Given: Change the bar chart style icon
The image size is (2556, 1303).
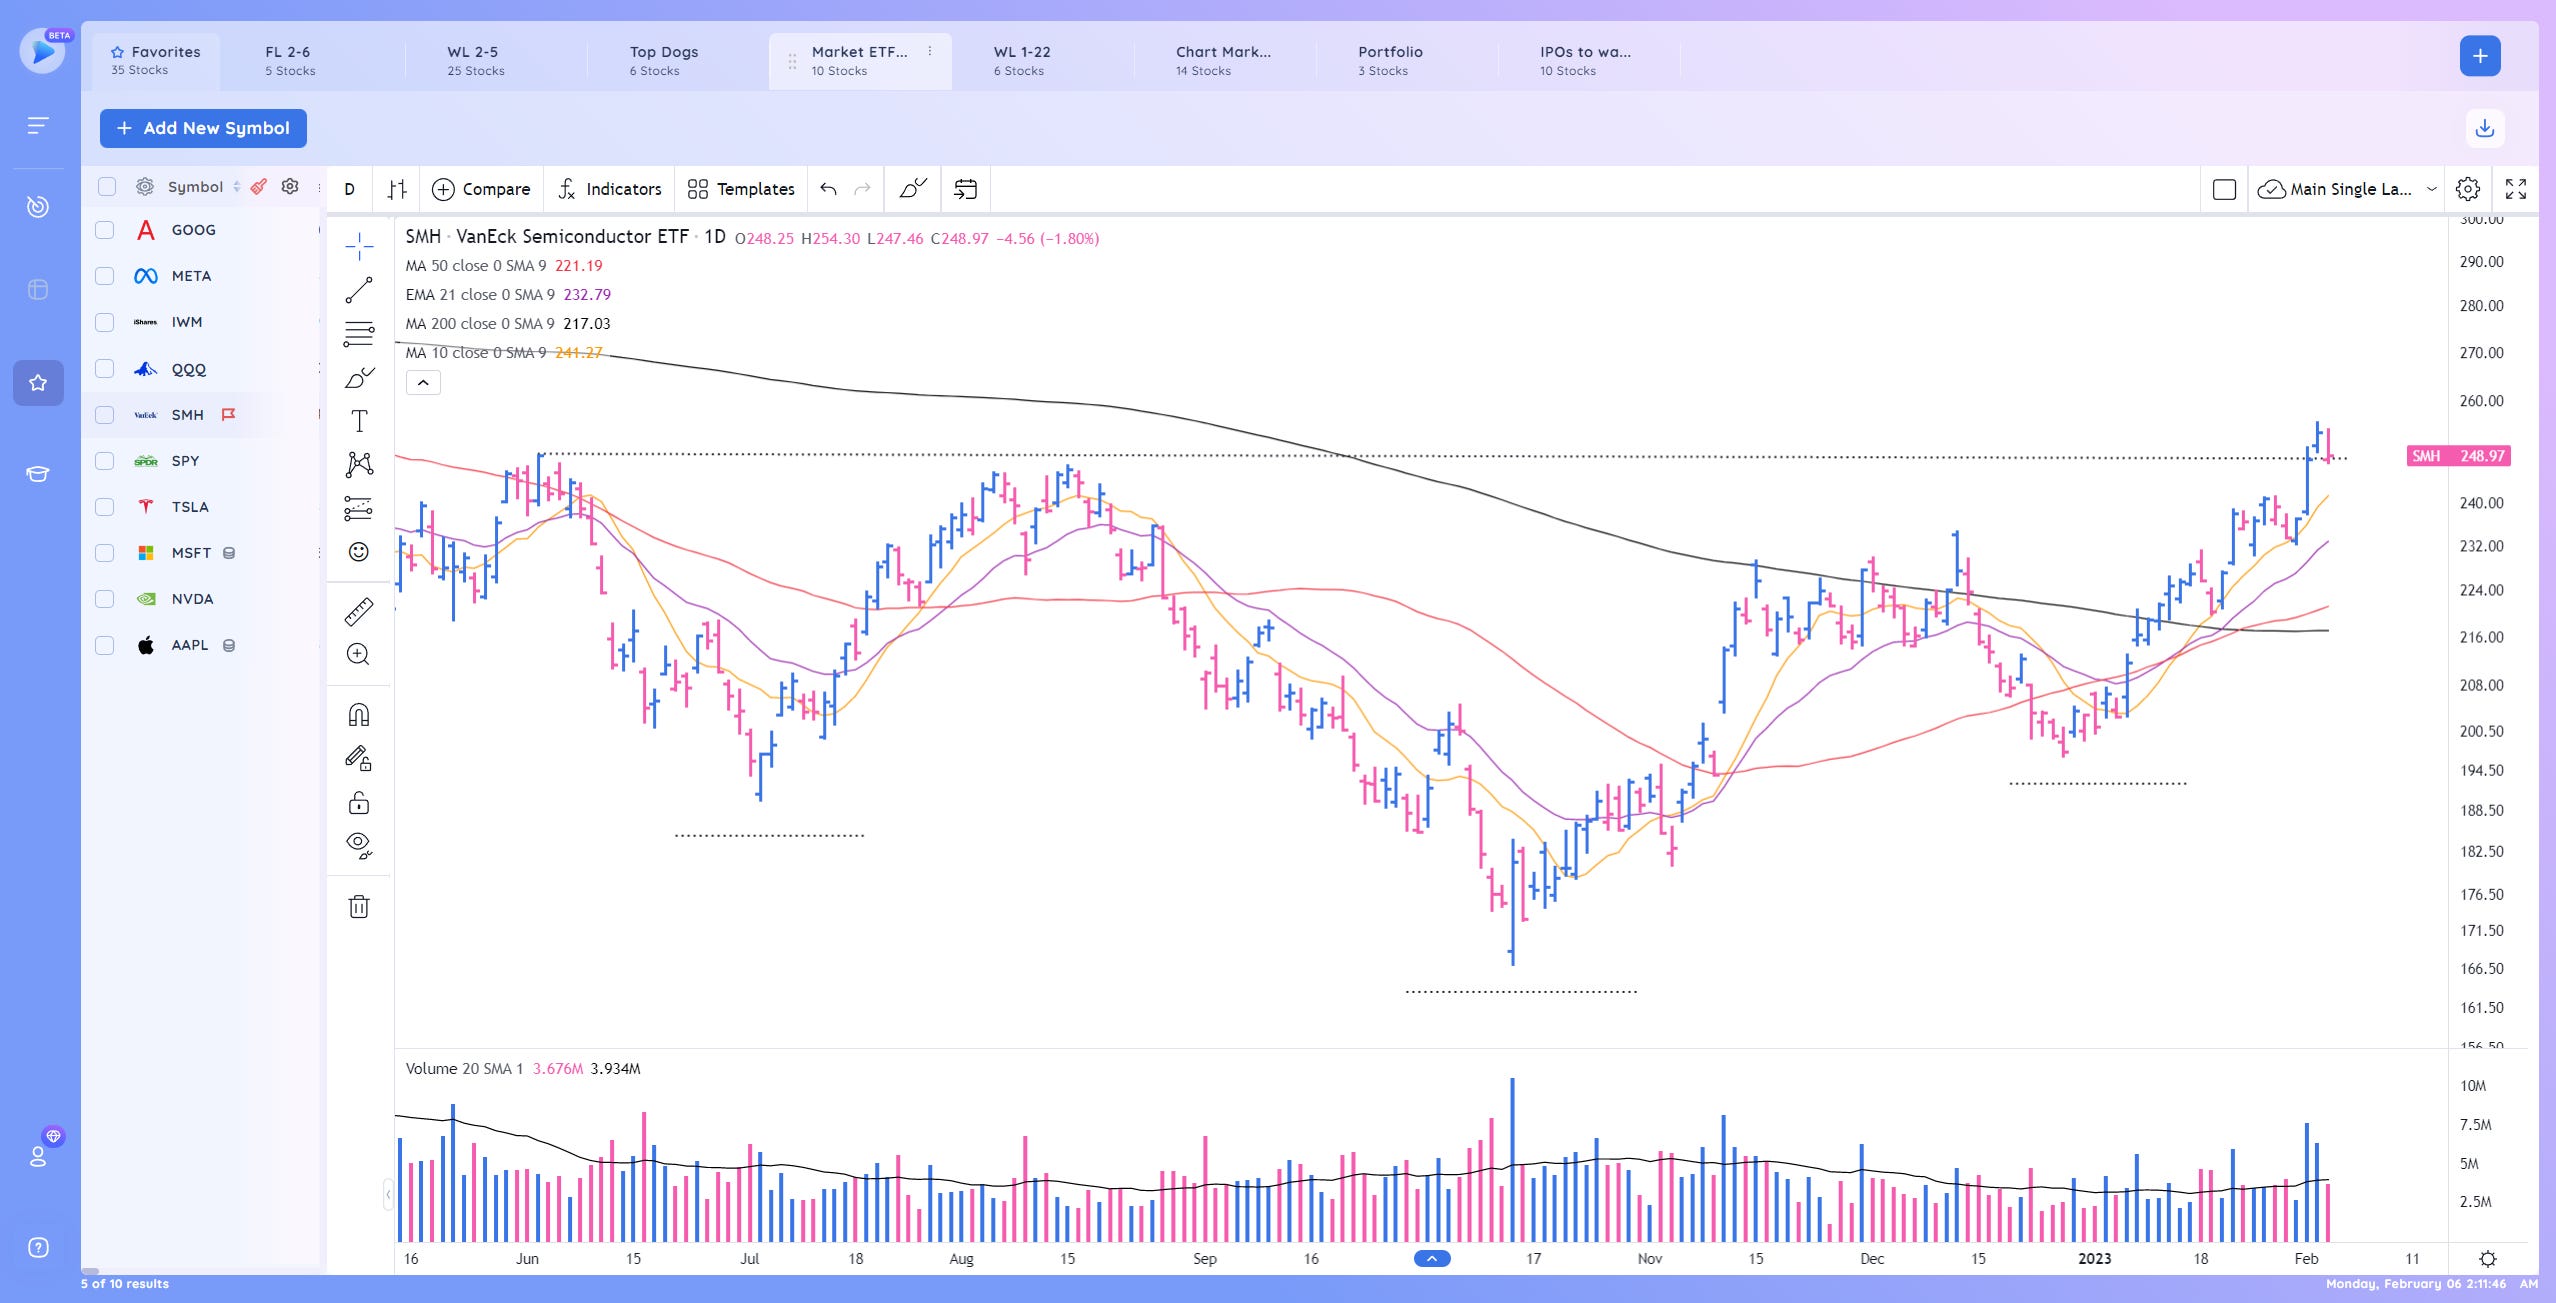Looking at the screenshot, I should (397, 189).
